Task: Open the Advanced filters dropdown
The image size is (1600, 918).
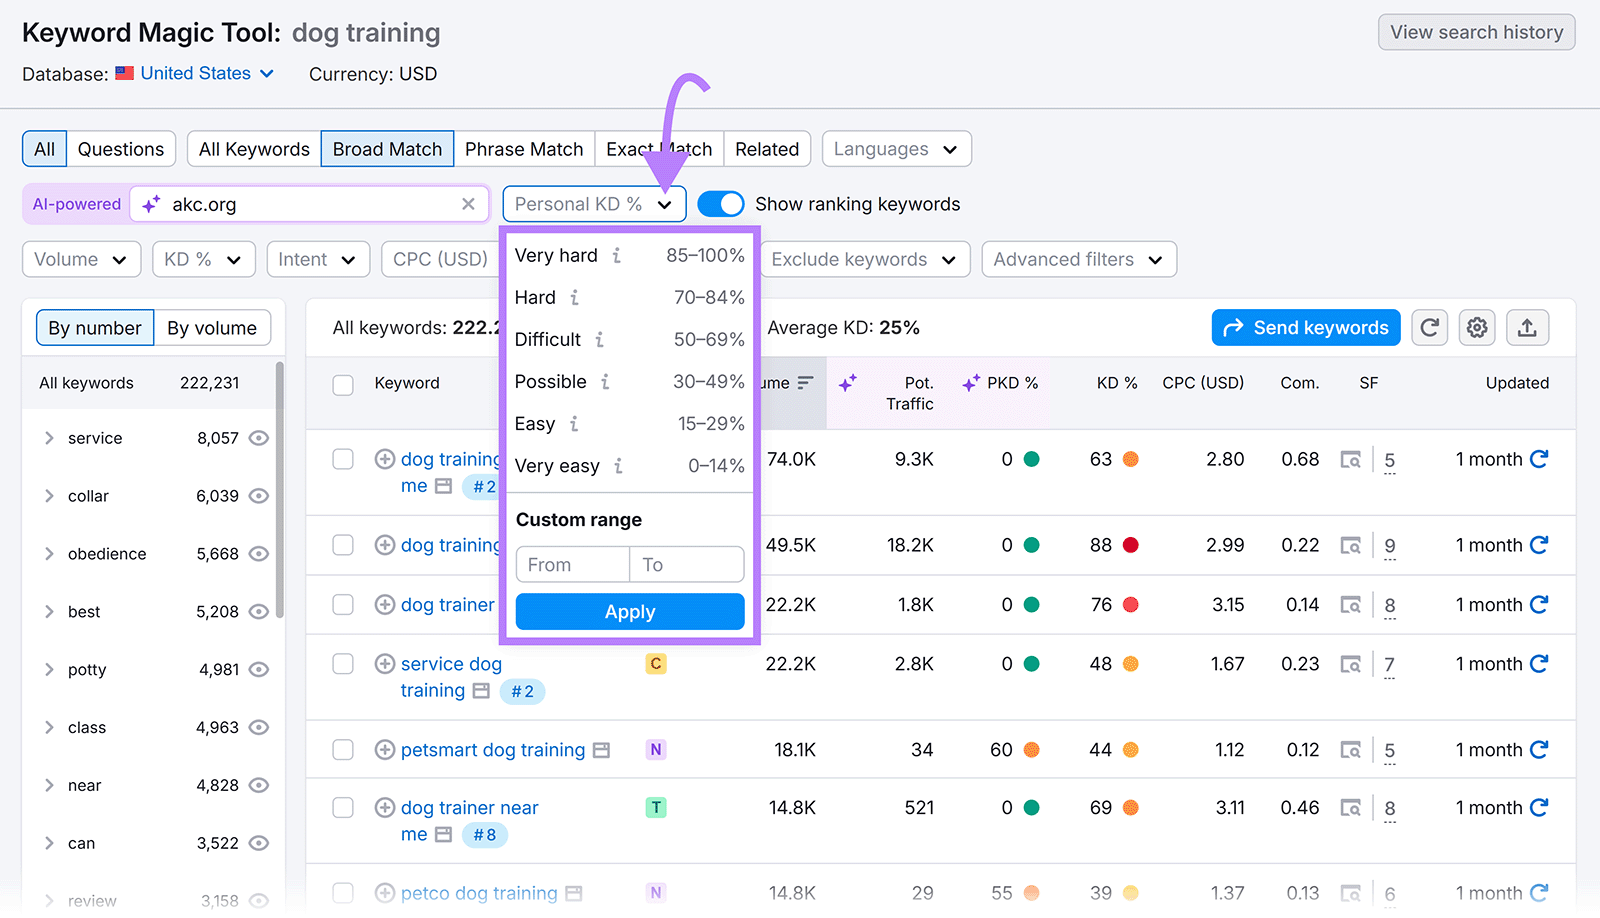Action: pos(1078,259)
